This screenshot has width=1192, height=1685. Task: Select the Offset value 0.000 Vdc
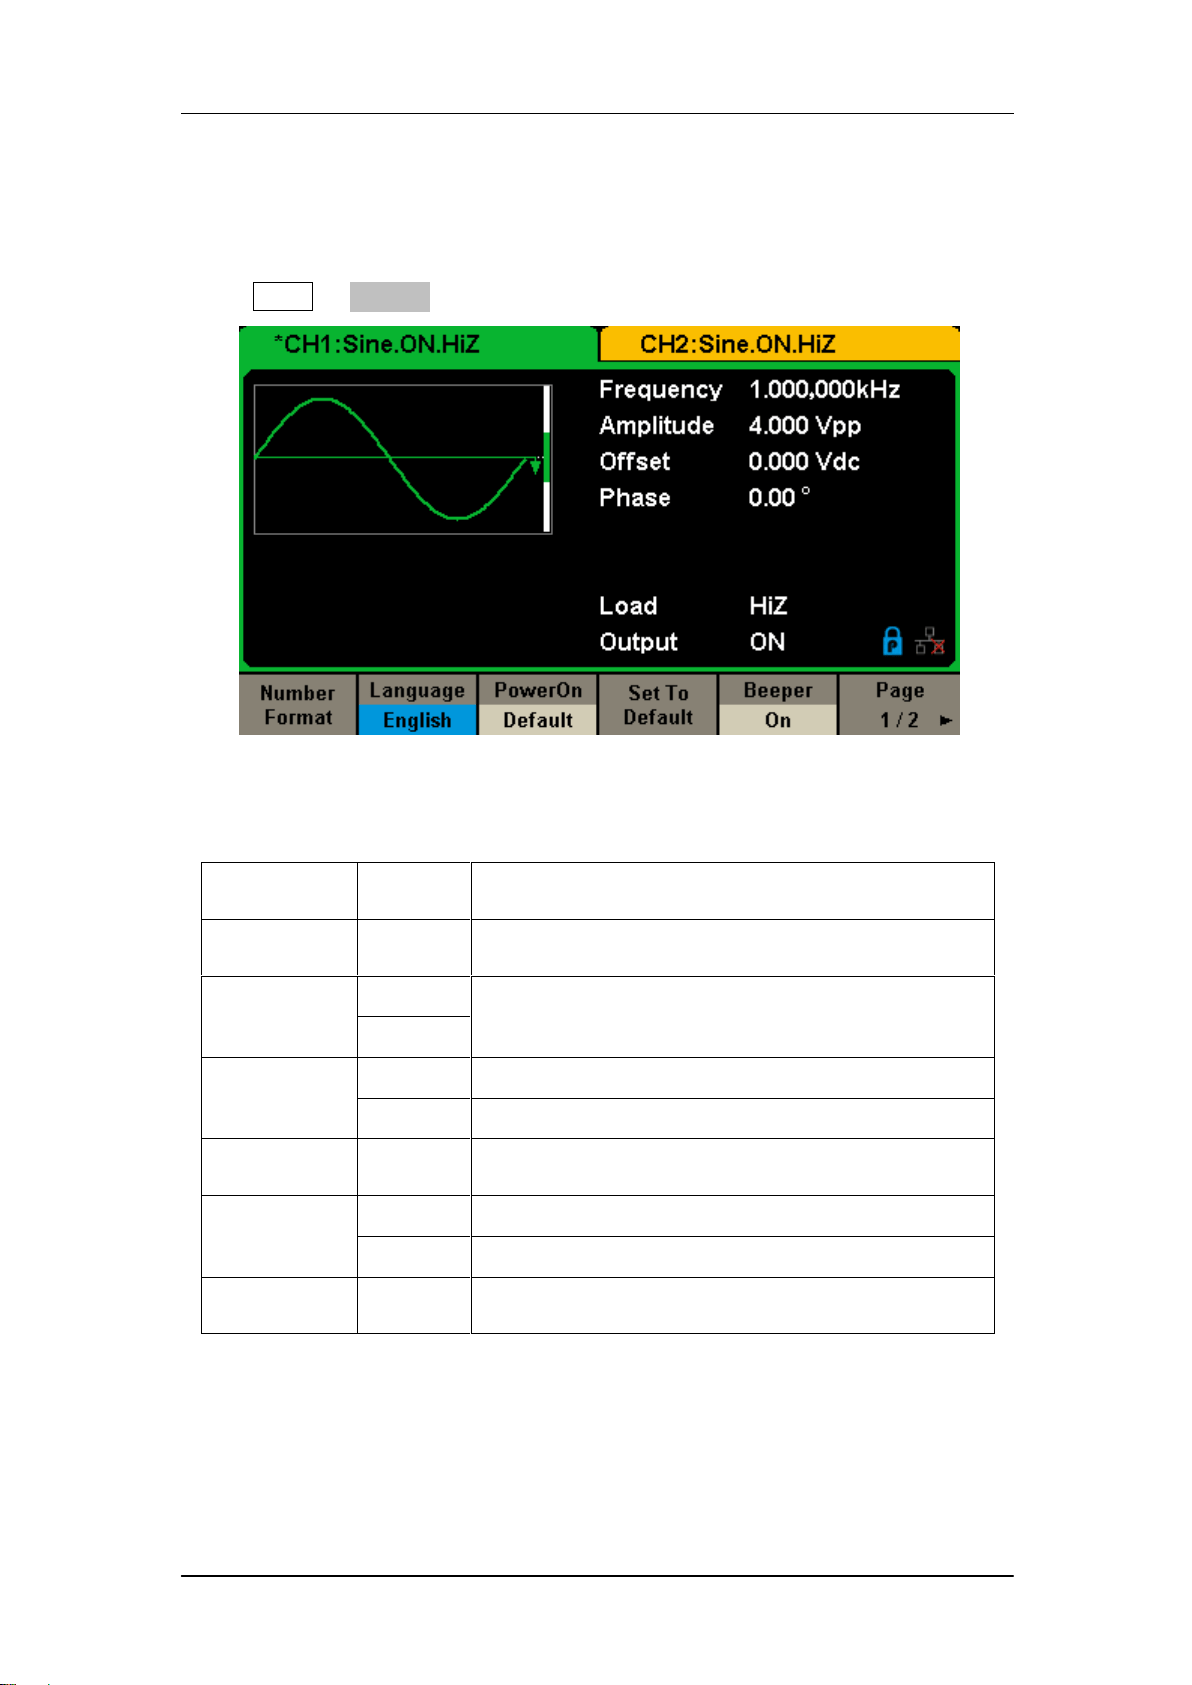804,461
